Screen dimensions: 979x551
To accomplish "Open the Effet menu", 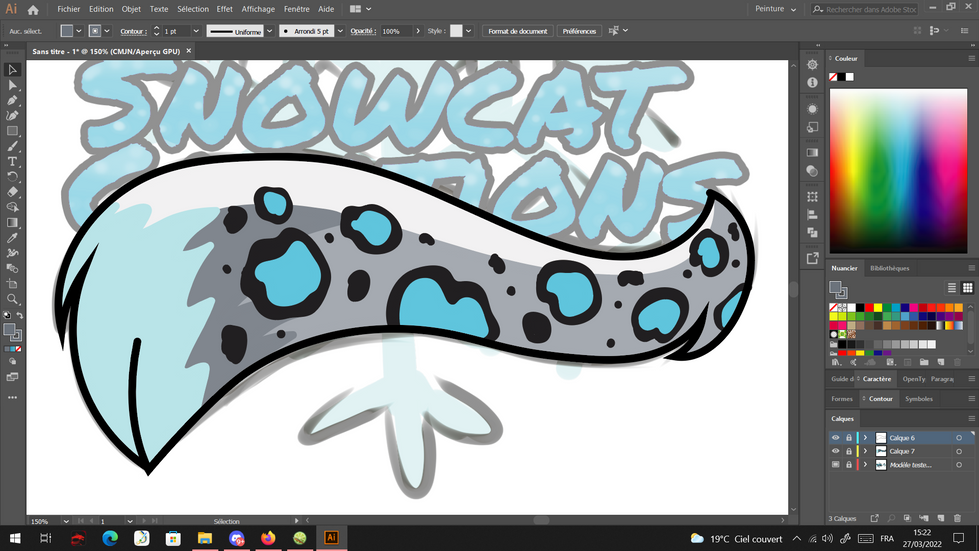I will 224,9.
